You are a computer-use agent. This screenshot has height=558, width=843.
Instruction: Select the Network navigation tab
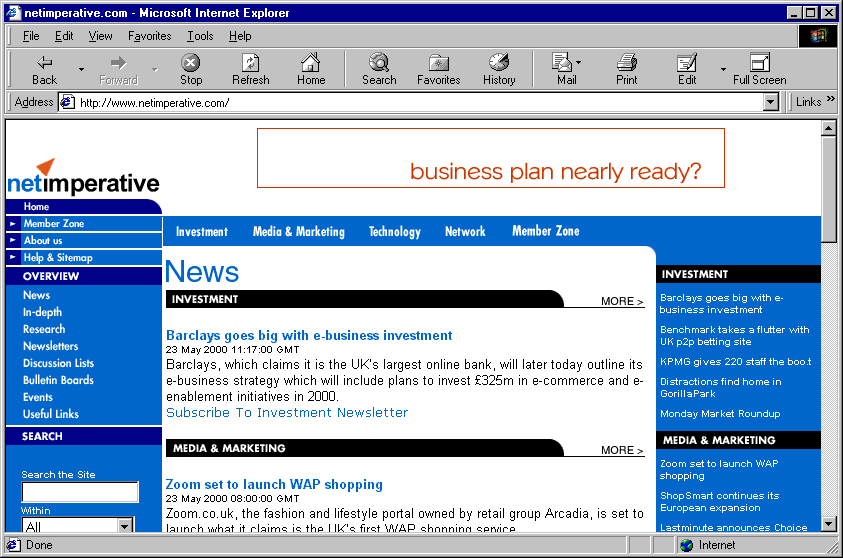pyautogui.click(x=465, y=232)
